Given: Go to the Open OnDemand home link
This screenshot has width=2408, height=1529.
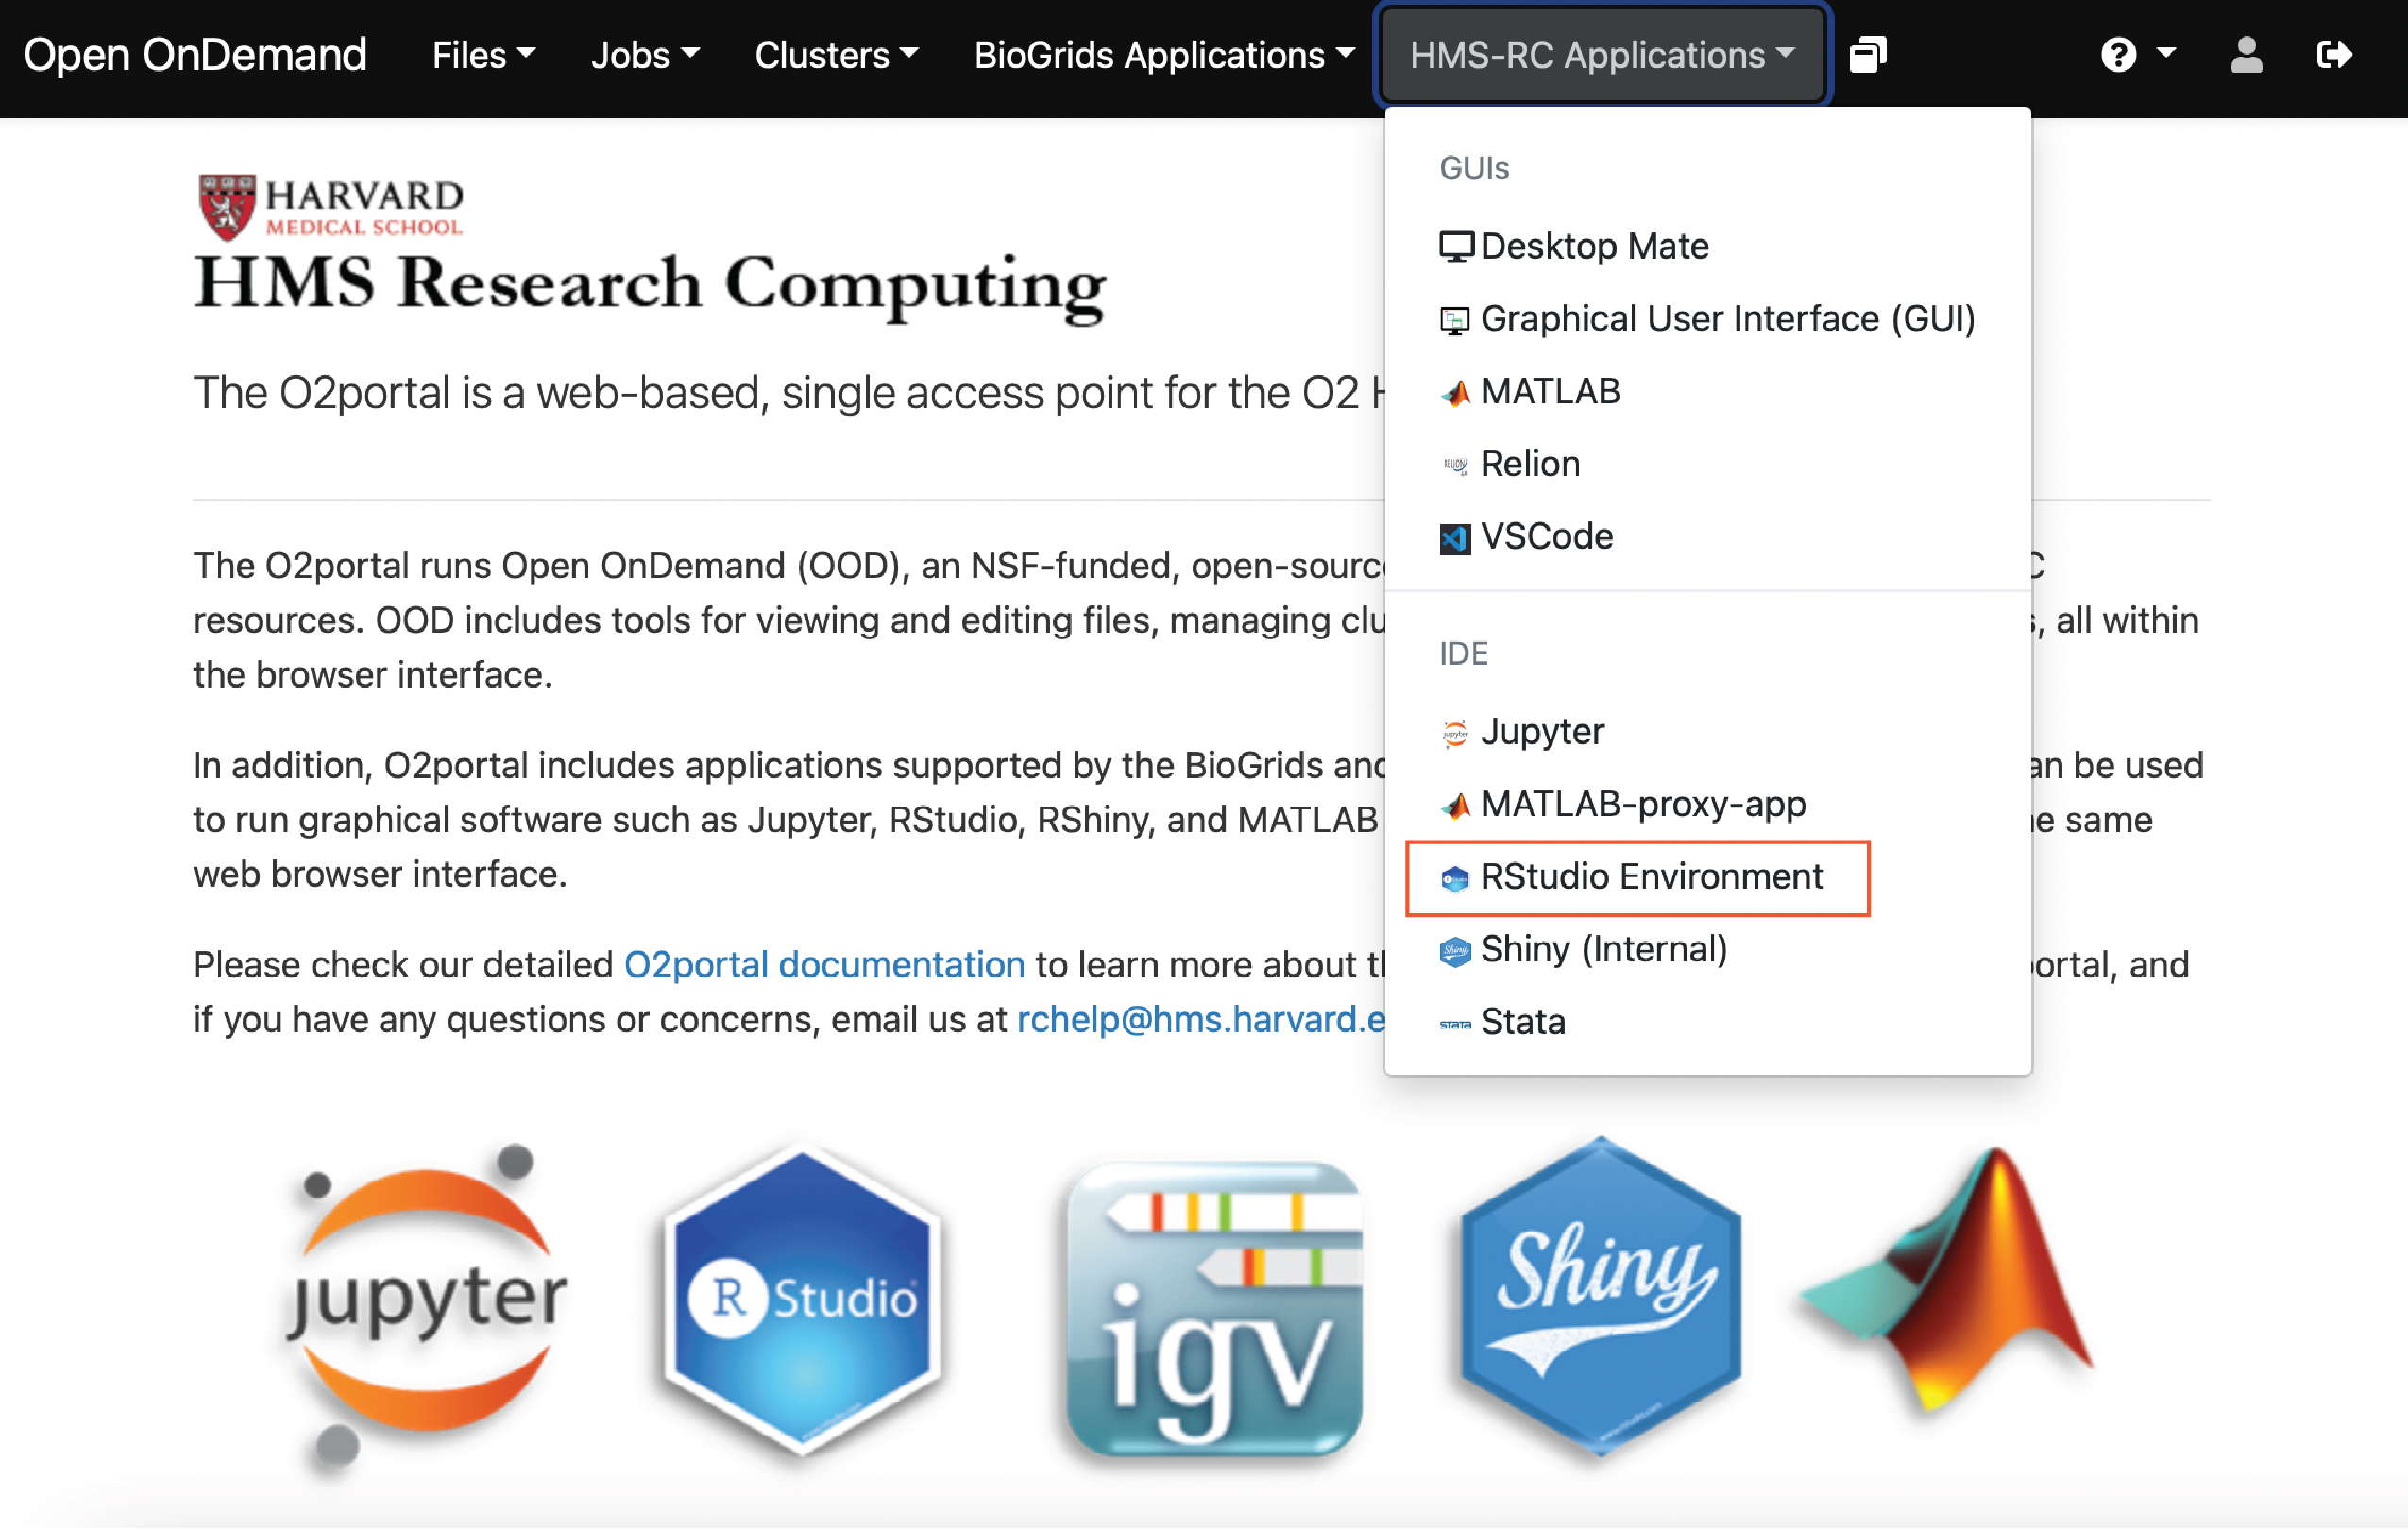Looking at the screenshot, I should click(195, 55).
